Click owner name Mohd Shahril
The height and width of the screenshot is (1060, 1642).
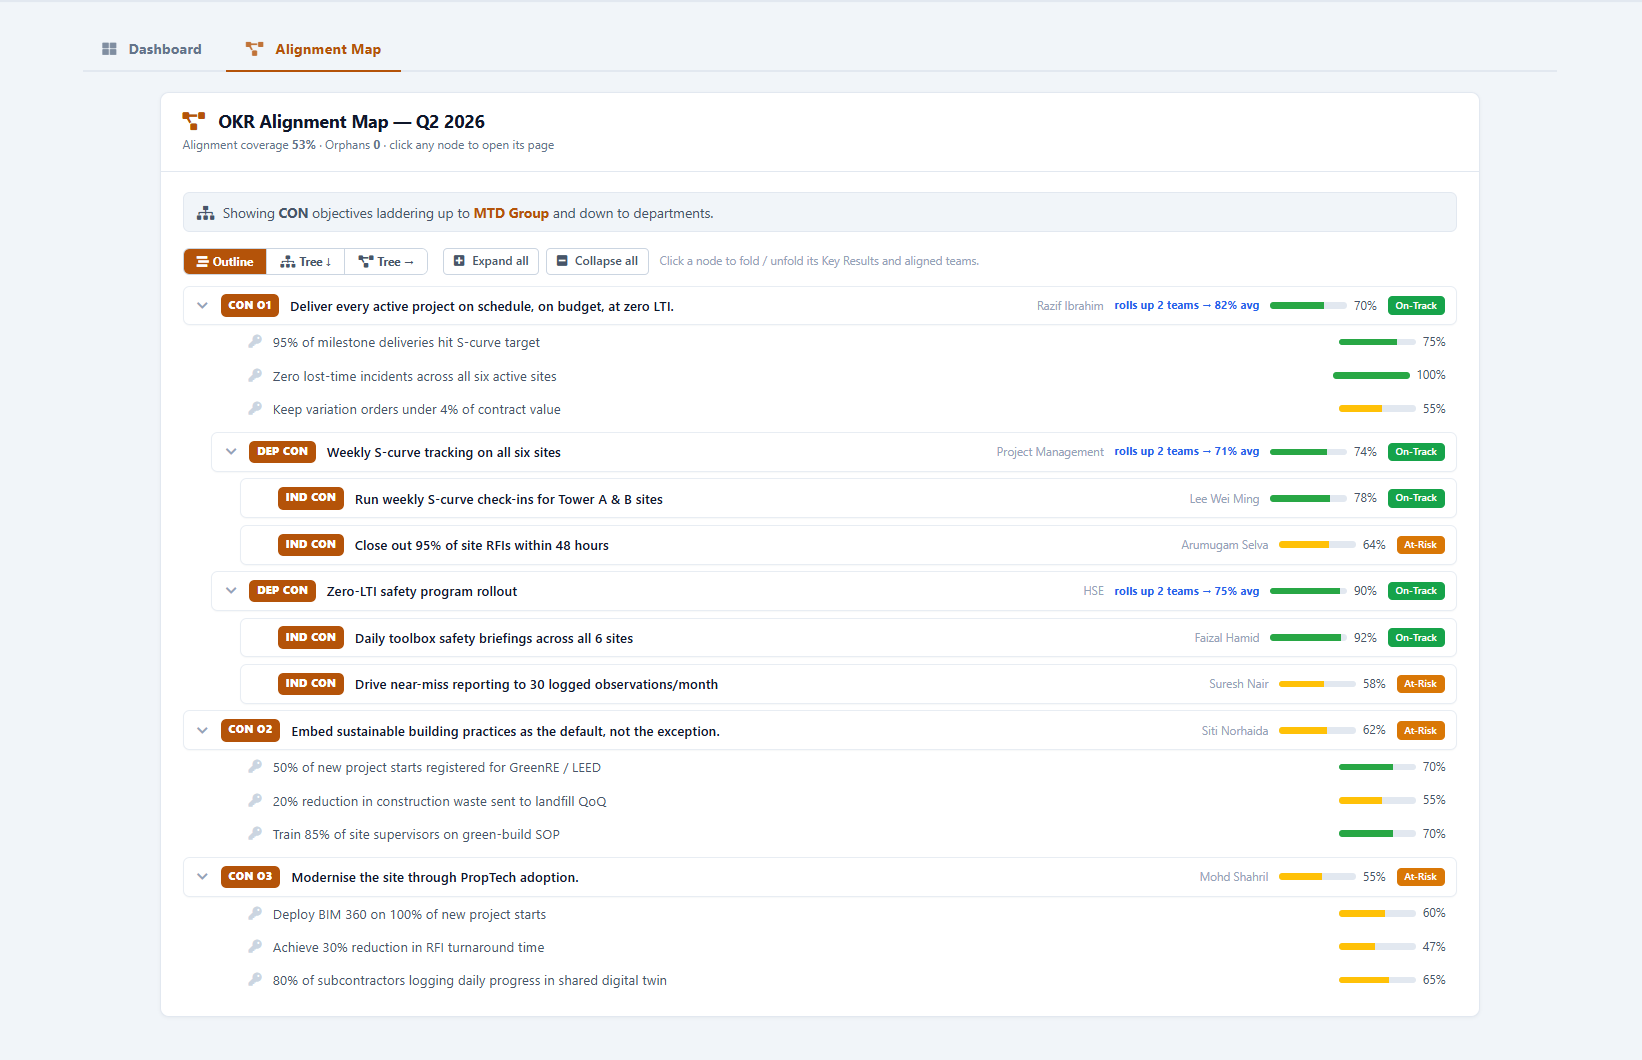coord(1234,877)
